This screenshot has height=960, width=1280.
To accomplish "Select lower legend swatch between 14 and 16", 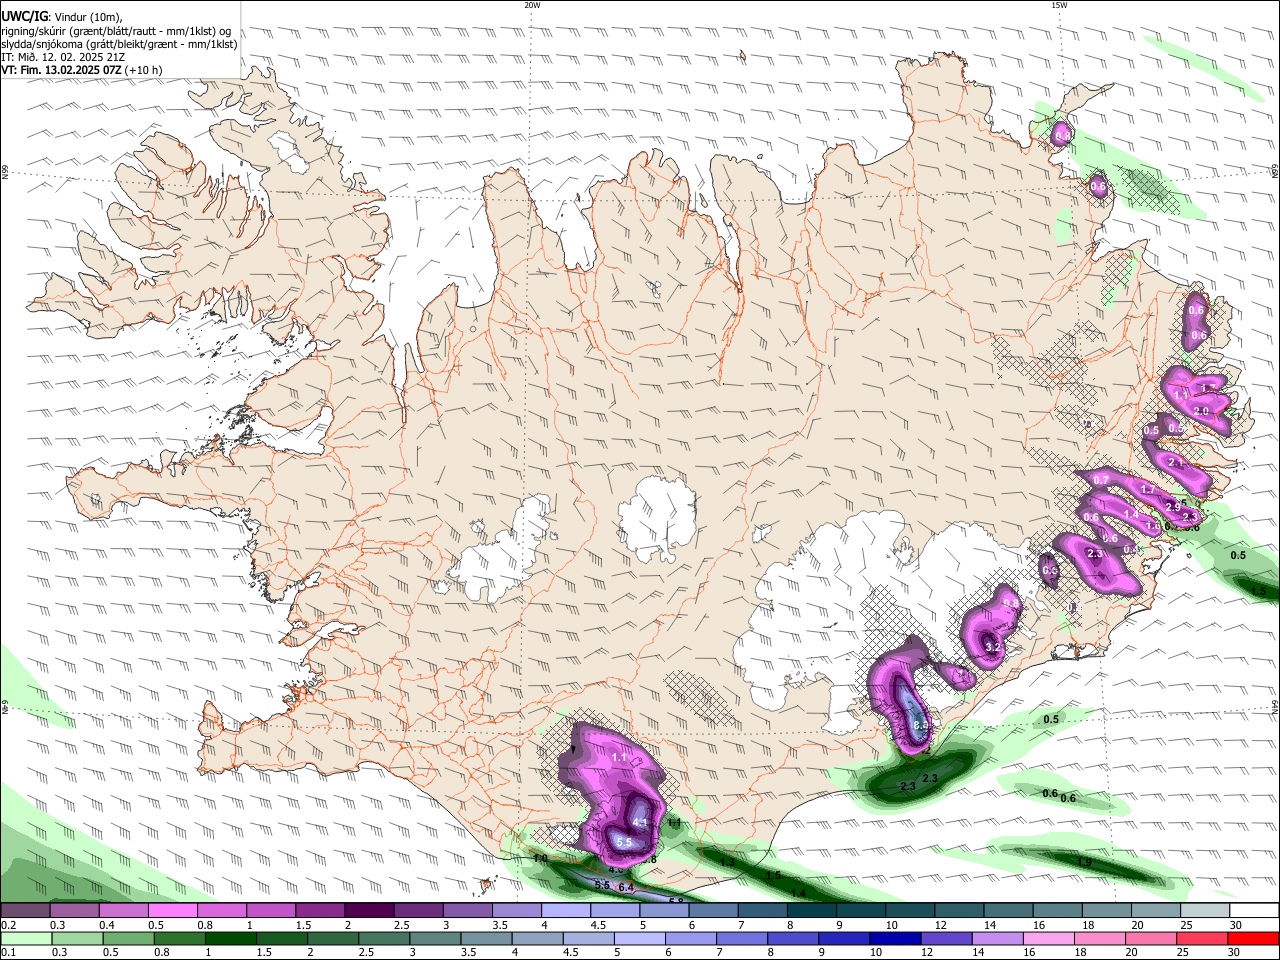I will click(998, 939).
